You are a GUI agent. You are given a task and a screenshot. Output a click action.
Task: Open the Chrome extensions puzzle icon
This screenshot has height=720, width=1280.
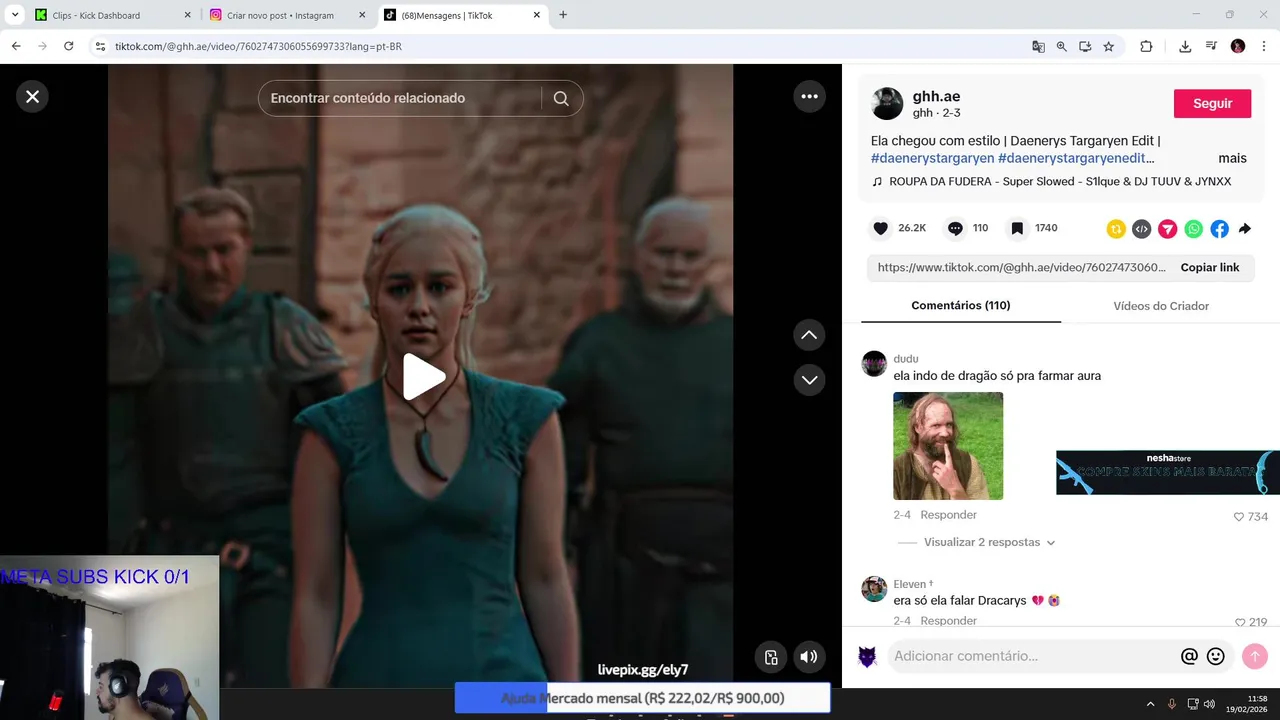pyautogui.click(x=1146, y=46)
